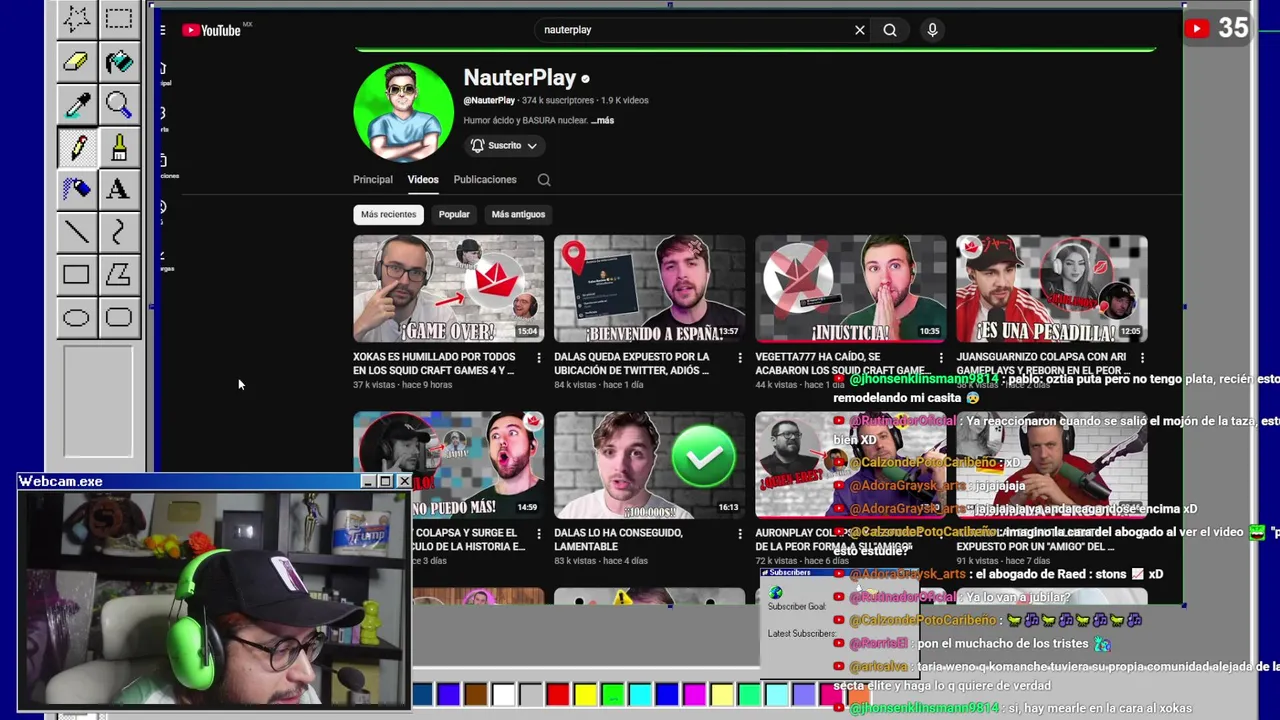Open options menu for JUANSGUARNIZO COLAPSA video
This screenshot has height=720, width=1280.
(1142, 358)
